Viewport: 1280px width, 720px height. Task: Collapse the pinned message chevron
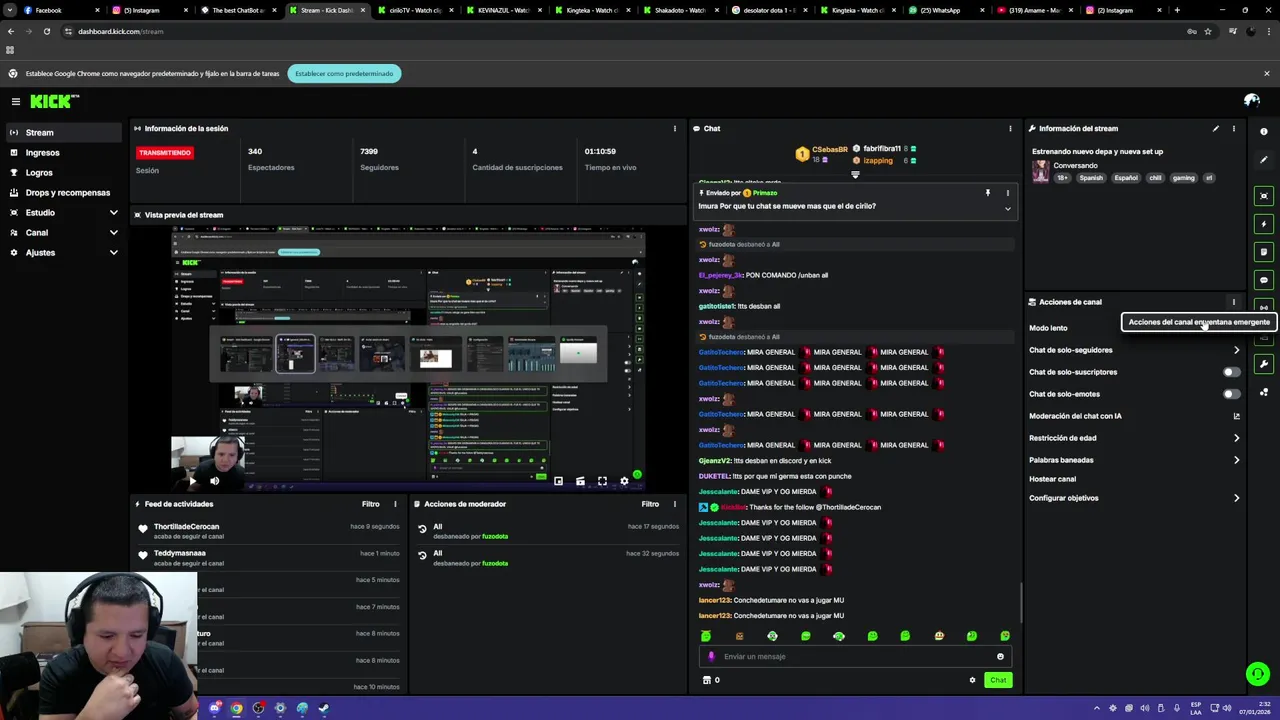pyautogui.click(x=1007, y=209)
